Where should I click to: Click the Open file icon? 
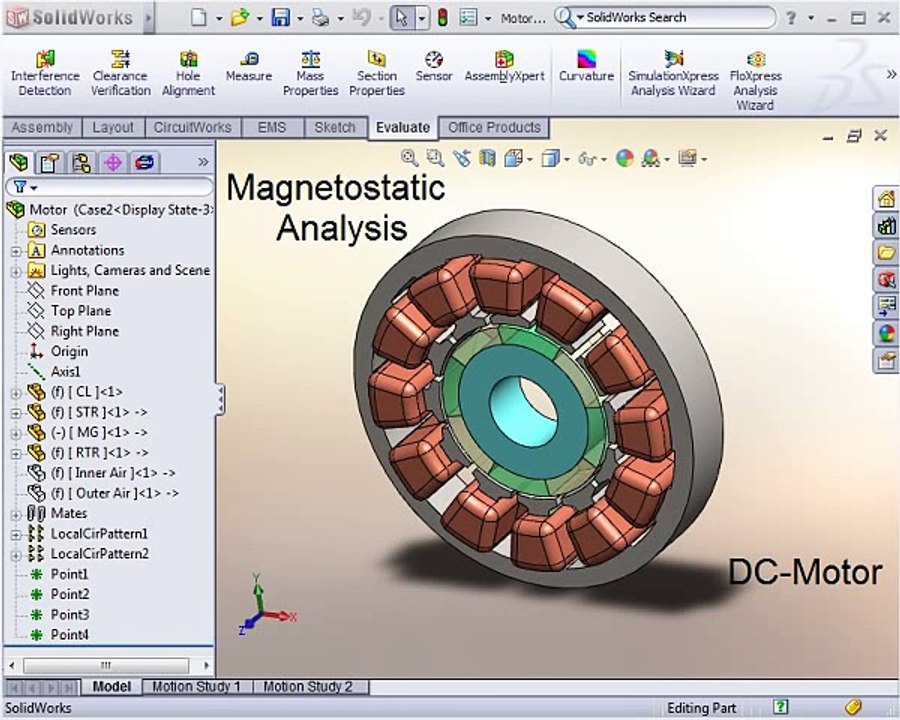(x=240, y=18)
